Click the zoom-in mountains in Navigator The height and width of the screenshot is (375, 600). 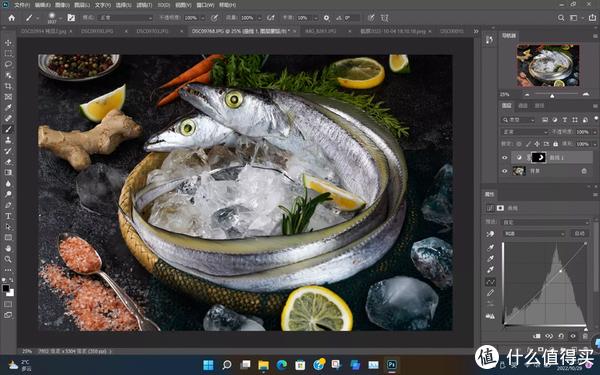(x=586, y=94)
